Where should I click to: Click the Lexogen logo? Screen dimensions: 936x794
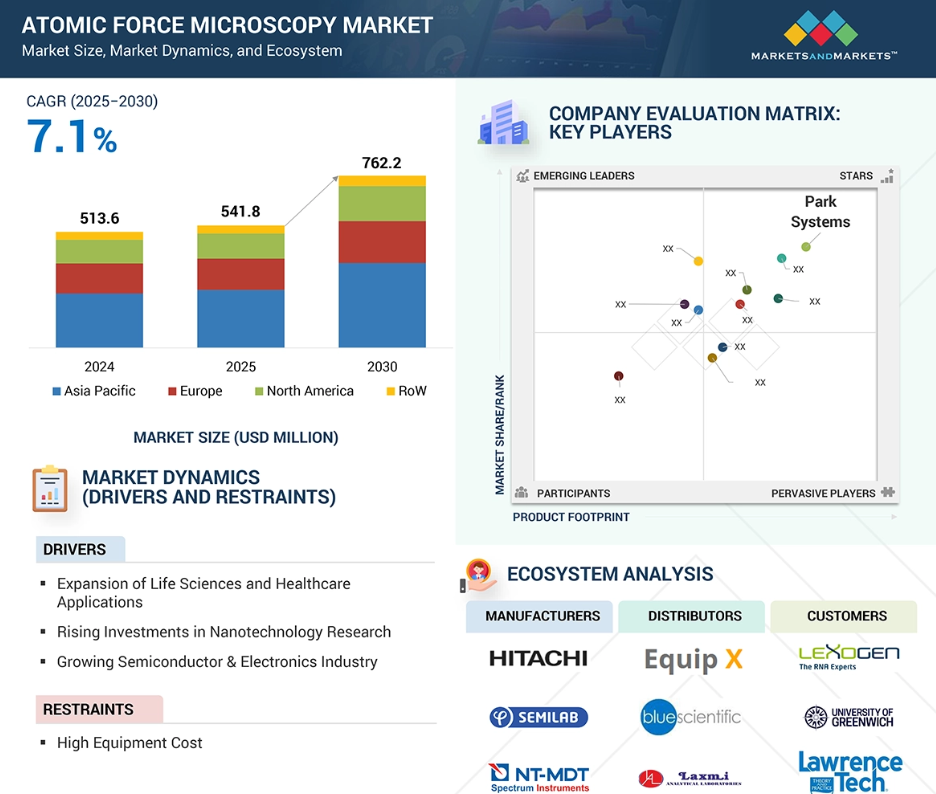tap(849, 657)
